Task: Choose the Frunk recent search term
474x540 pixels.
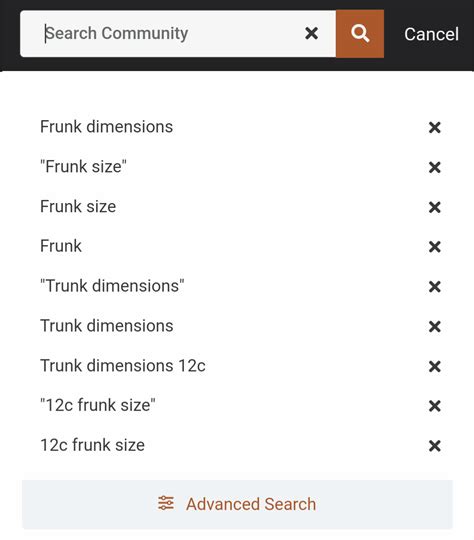Action: coord(61,246)
